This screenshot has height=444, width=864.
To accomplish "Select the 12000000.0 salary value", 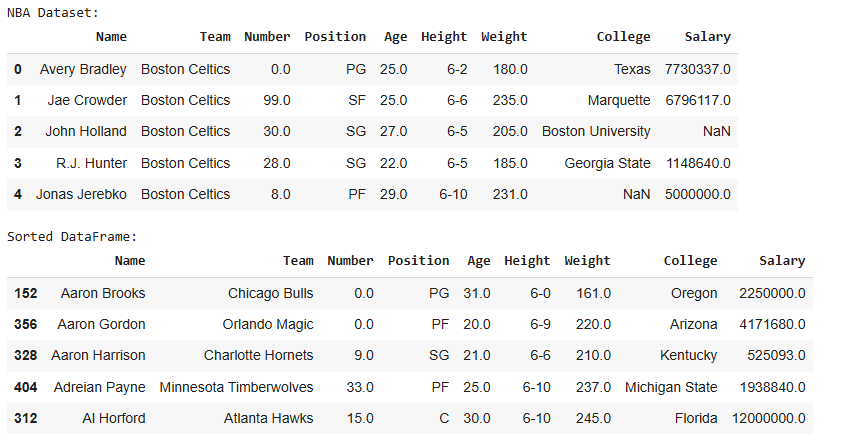I will coord(769,418).
